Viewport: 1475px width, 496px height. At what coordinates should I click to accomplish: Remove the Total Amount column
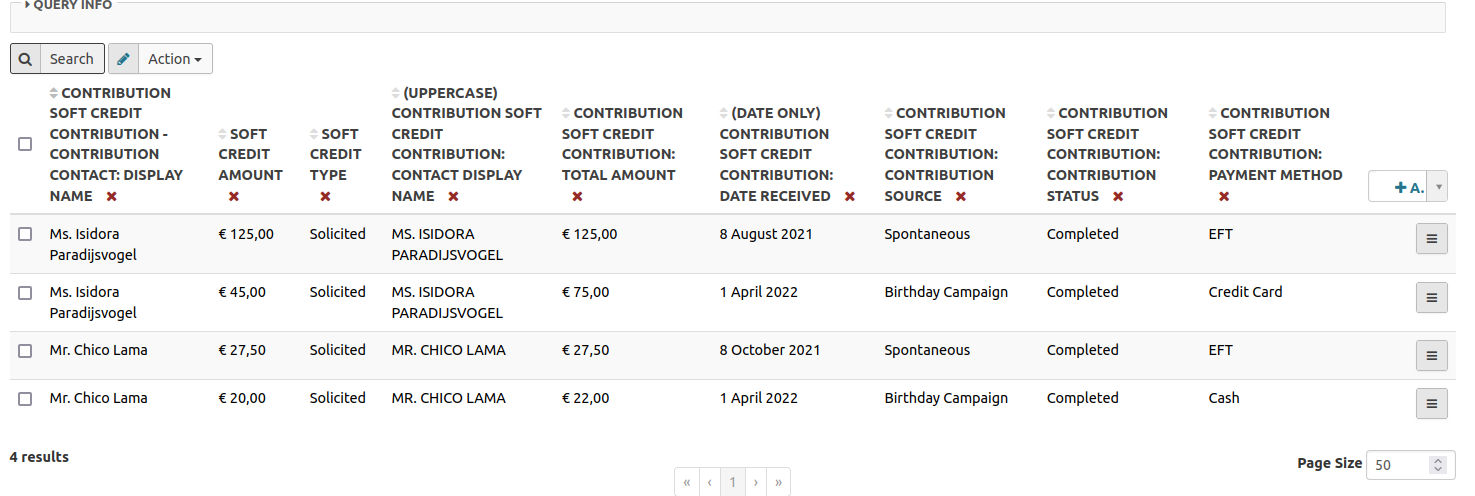click(577, 197)
